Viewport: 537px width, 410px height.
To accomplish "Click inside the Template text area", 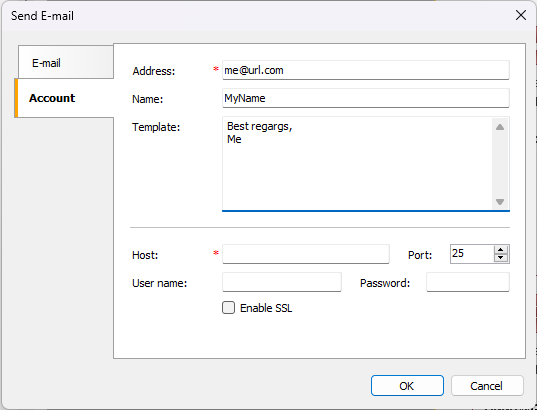I will click(x=357, y=163).
